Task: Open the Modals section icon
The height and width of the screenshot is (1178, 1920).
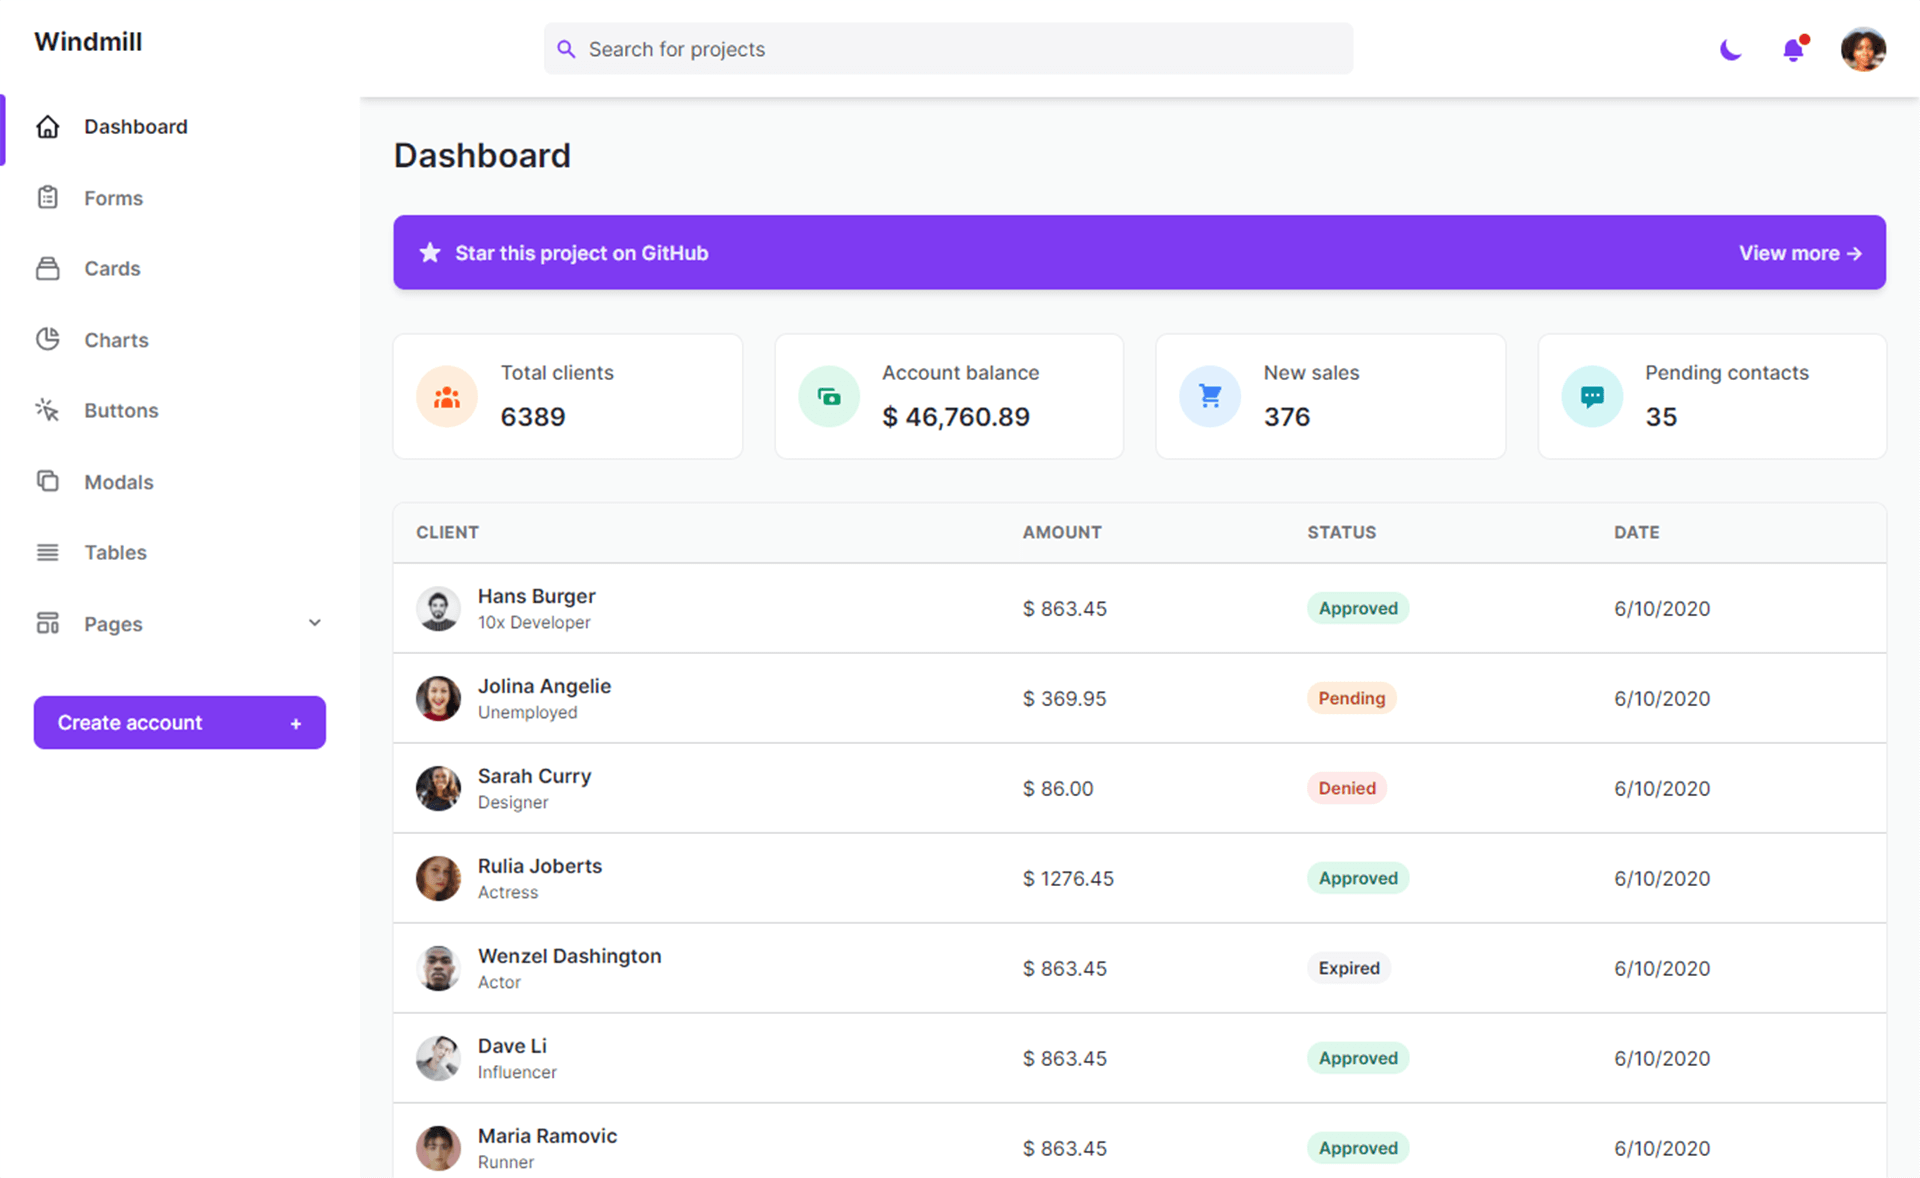Action: (x=47, y=481)
